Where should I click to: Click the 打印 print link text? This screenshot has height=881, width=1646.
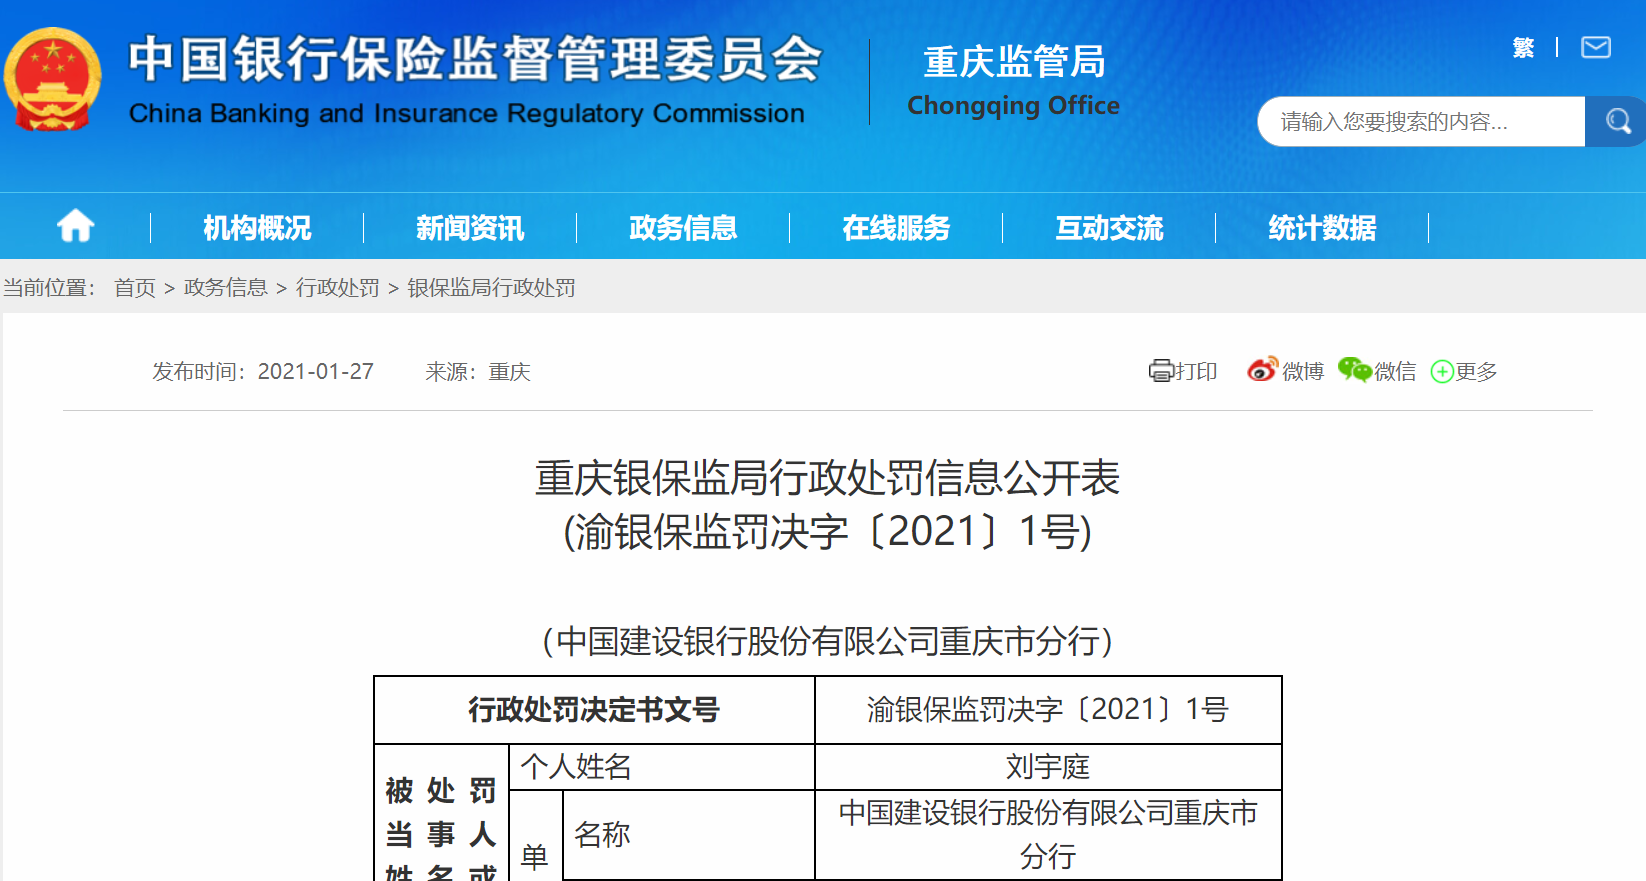pos(1196,372)
